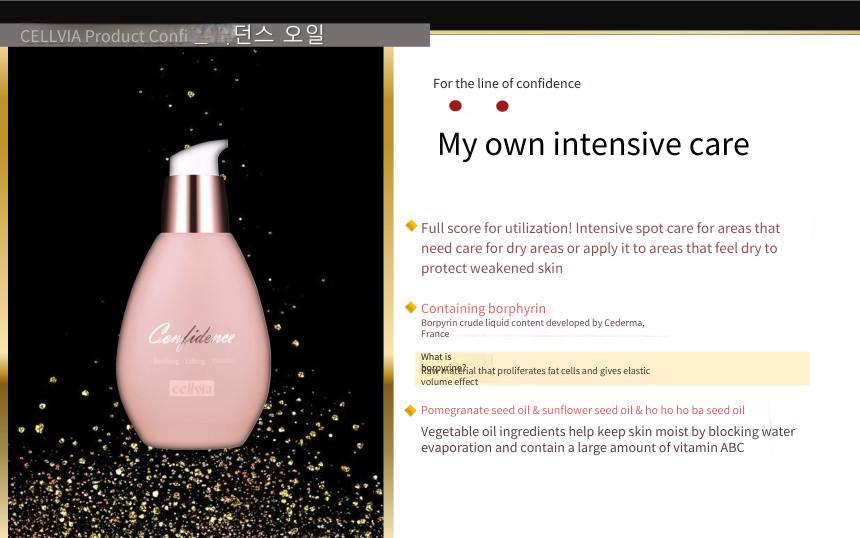The width and height of the screenshot is (860, 538).
Task: Click the yellow diamond beside 'Full score for utilization'
Action: click(411, 225)
